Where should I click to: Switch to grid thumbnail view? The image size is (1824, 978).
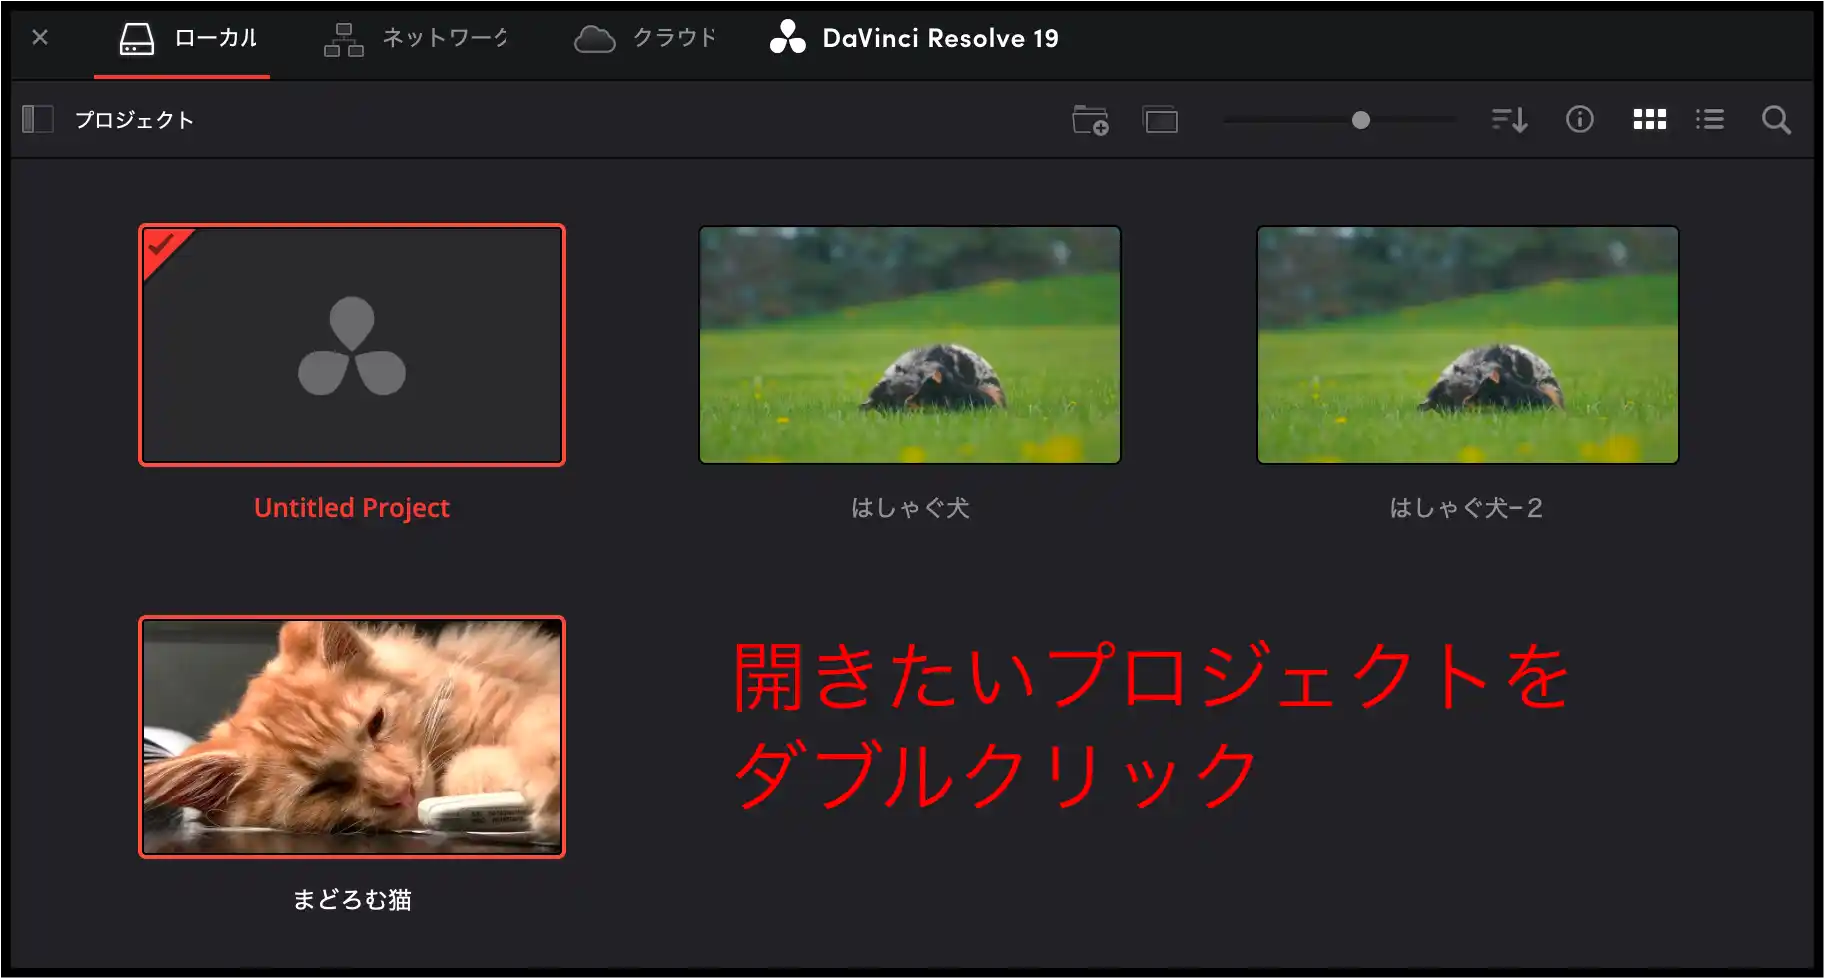[x=1649, y=119]
